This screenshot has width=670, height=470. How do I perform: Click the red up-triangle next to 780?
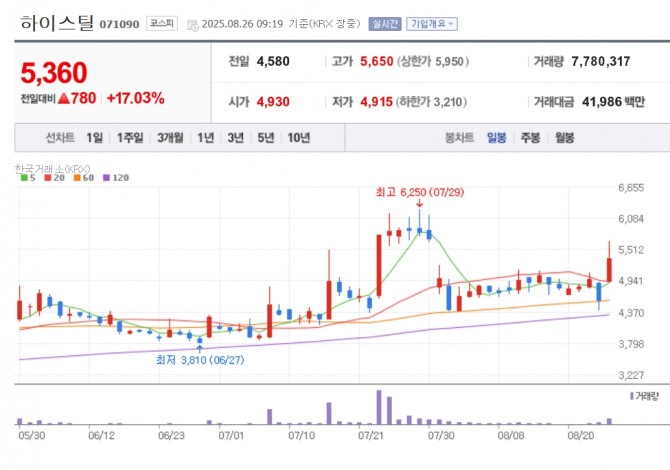[64, 99]
